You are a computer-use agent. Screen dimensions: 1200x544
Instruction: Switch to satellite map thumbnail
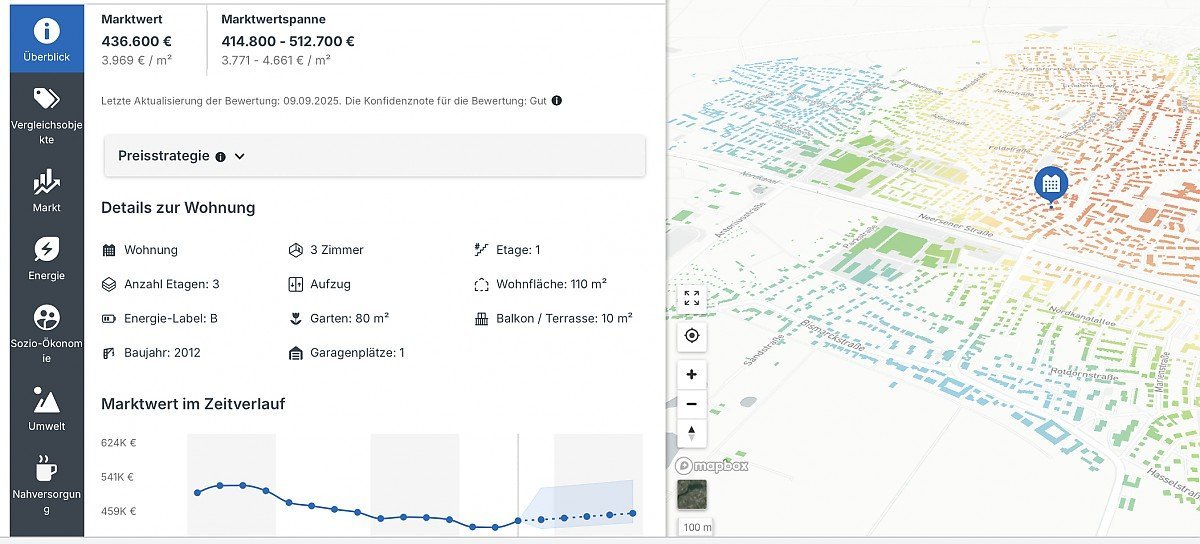tap(691, 494)
